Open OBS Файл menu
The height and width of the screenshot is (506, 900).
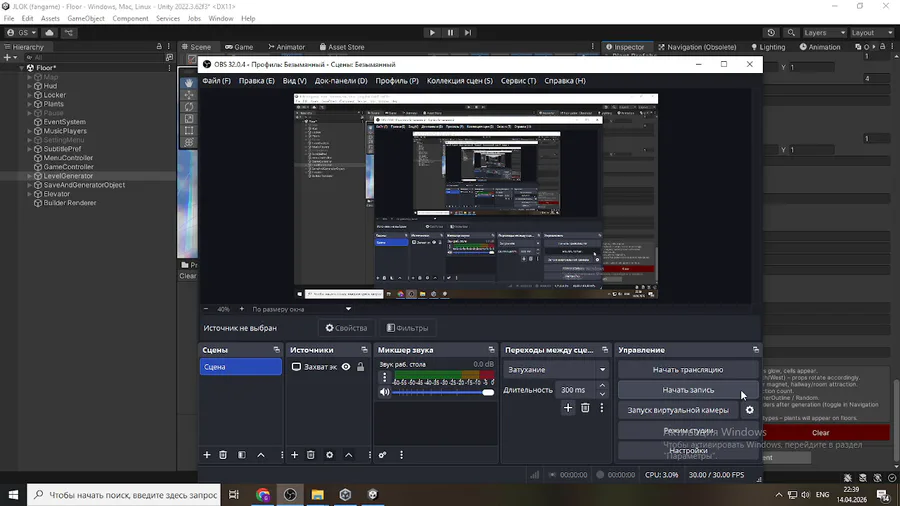[216, 81]
